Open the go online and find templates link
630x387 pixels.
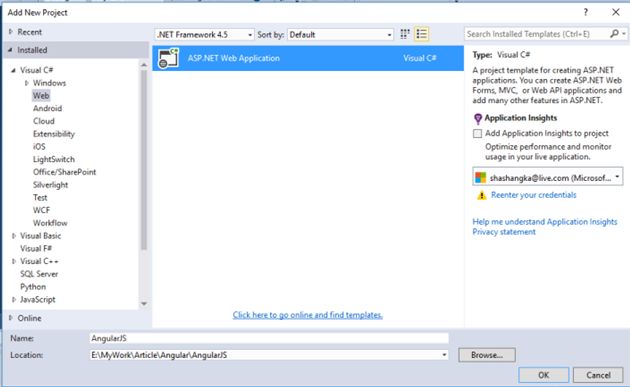point(307,315)
